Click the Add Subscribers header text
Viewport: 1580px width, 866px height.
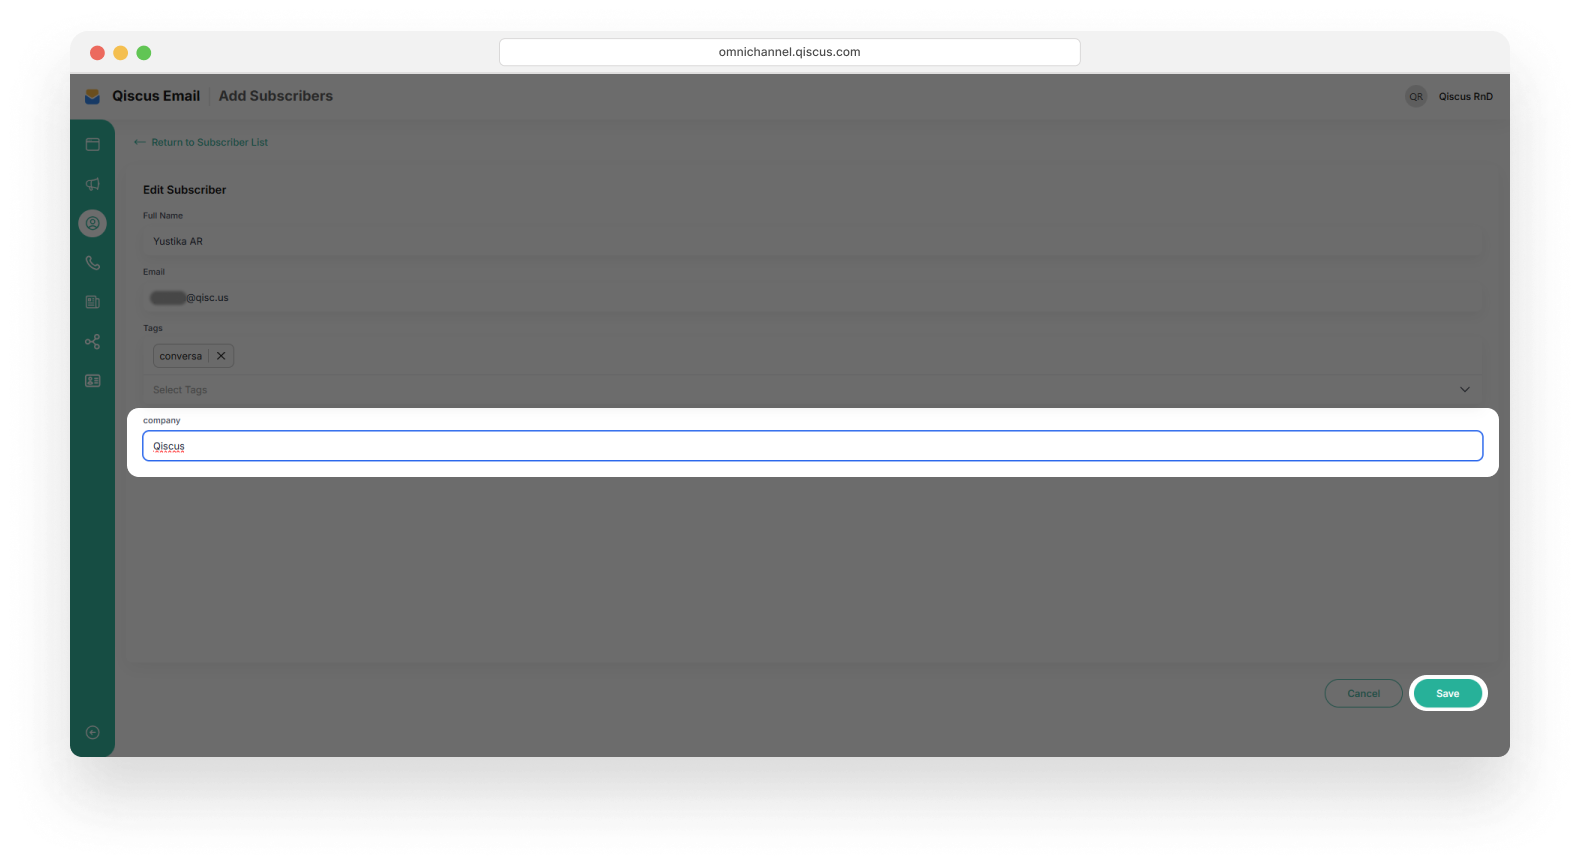click(276, 96)
